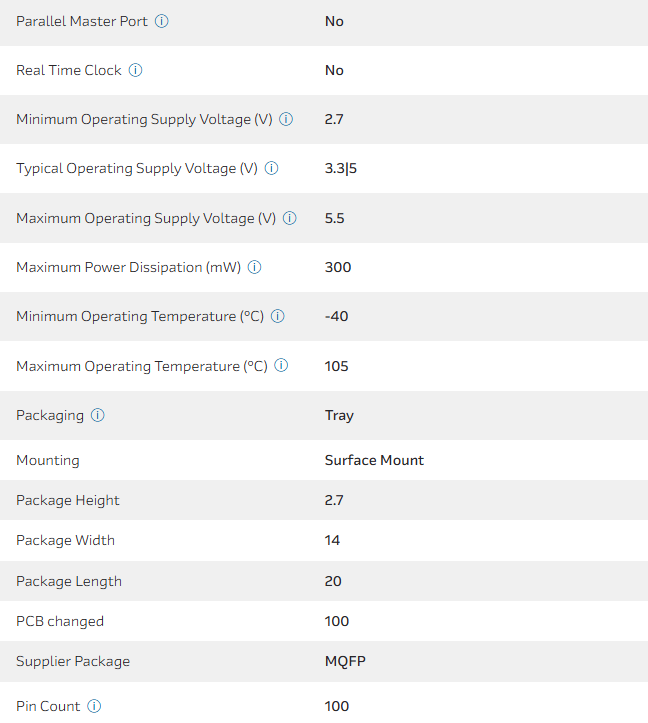
Task: Click the Supplier Package label
Action: (73, 661)
